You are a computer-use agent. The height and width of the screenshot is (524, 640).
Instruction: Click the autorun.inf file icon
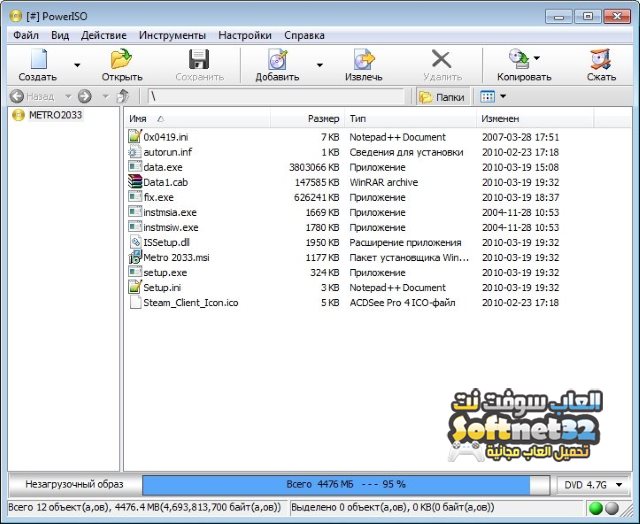tap(135, 152)
